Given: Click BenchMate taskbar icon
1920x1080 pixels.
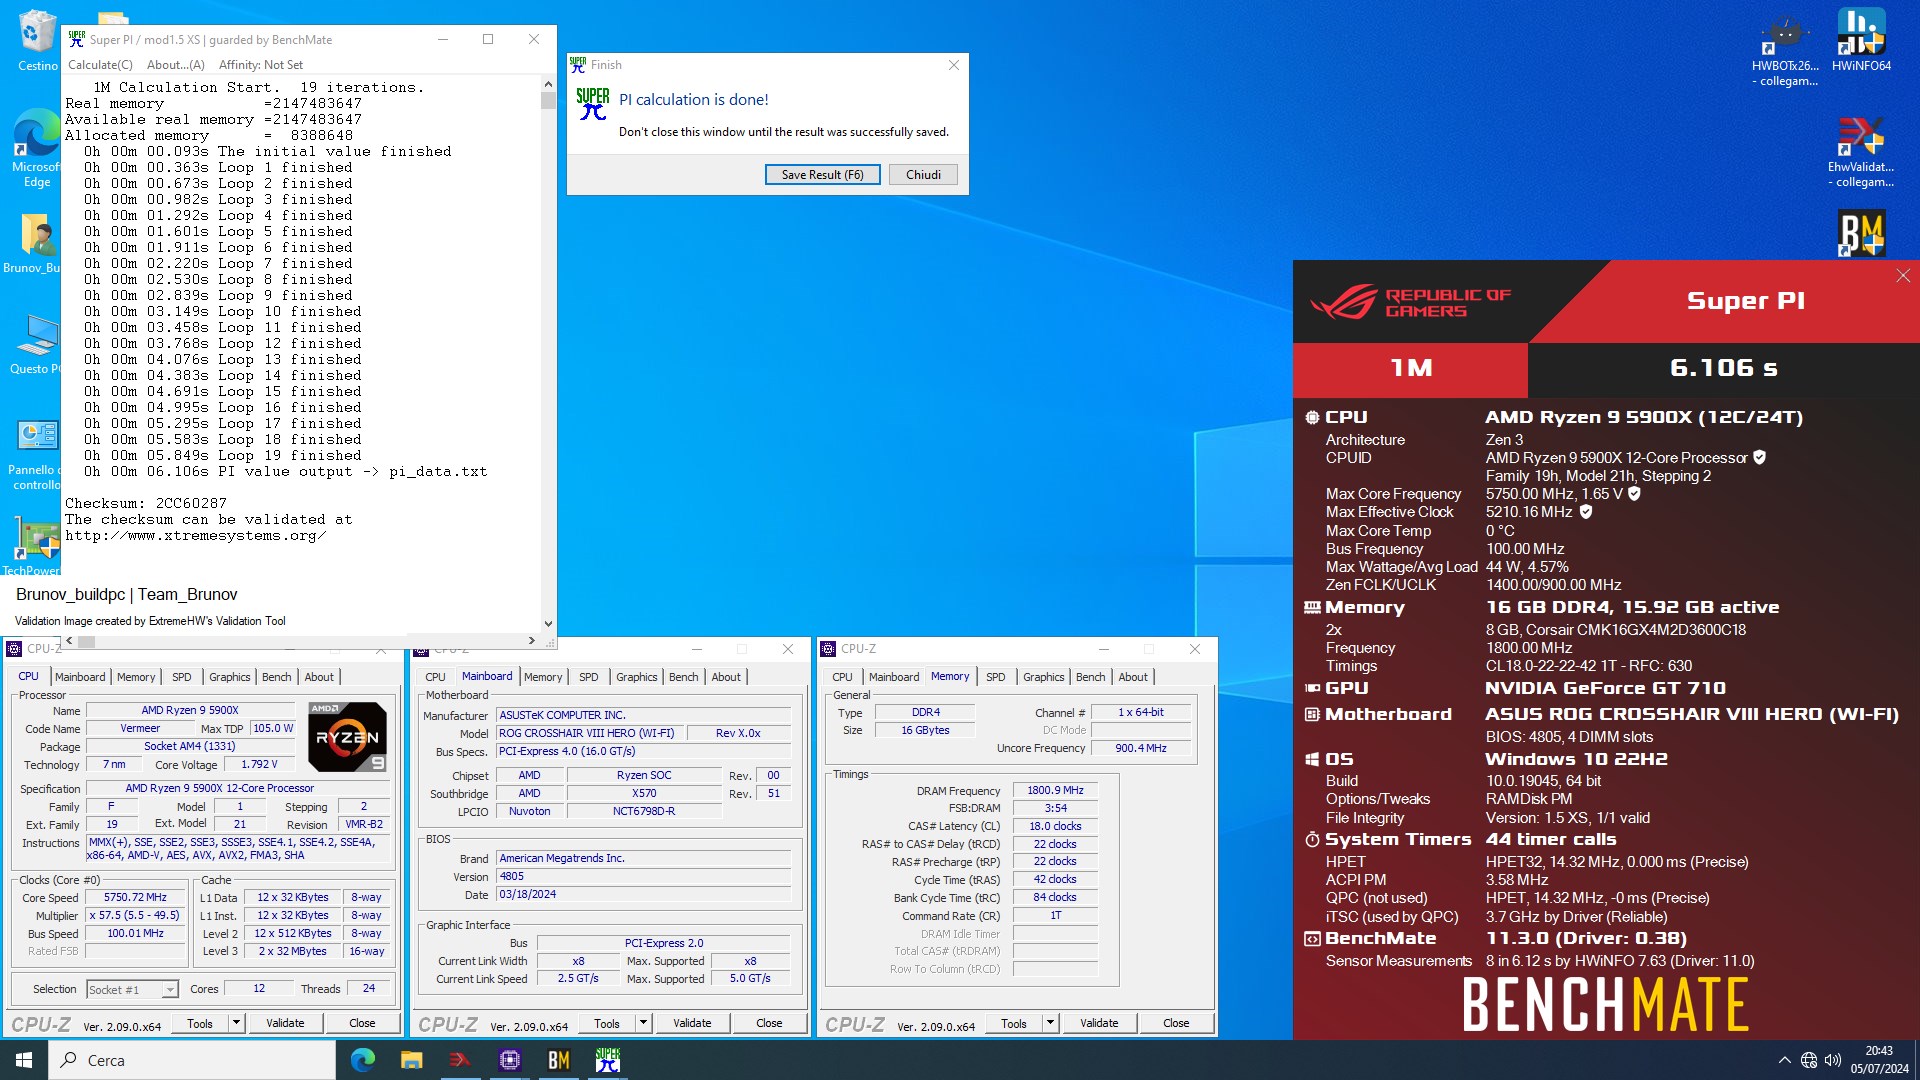Looking at the screenshot, I should pyautogui.click(x=558, y=1060).
